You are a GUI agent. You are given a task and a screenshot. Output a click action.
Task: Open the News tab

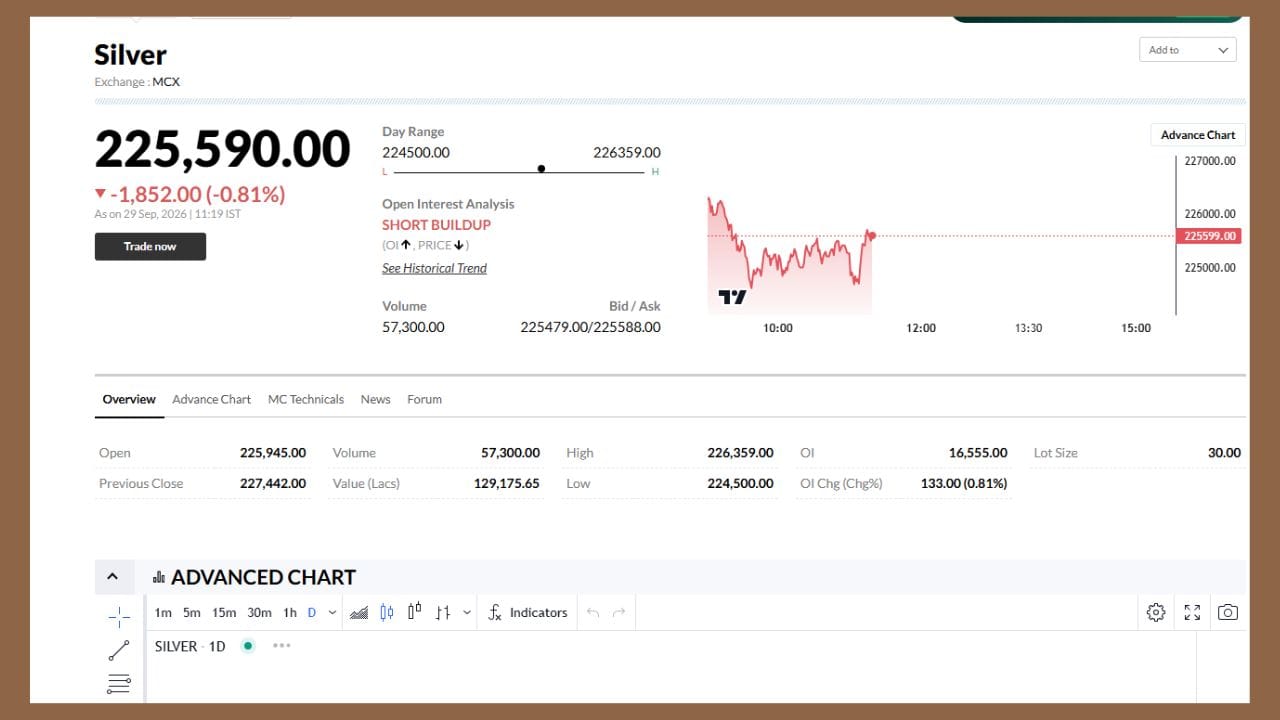coord(376,399)
